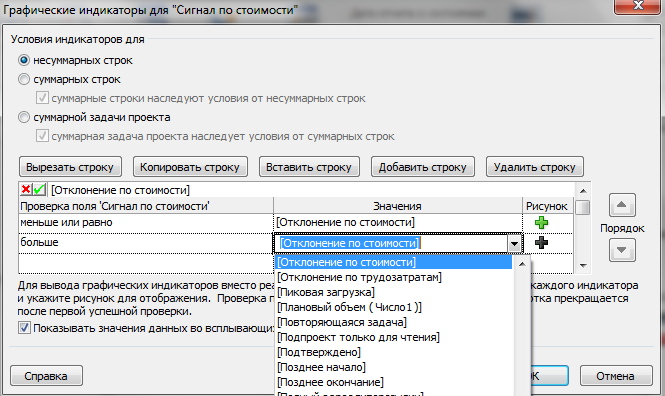Choose '[Позднее окончание]' option
This screenshot has height=396, width=665.
pos(394,382)
